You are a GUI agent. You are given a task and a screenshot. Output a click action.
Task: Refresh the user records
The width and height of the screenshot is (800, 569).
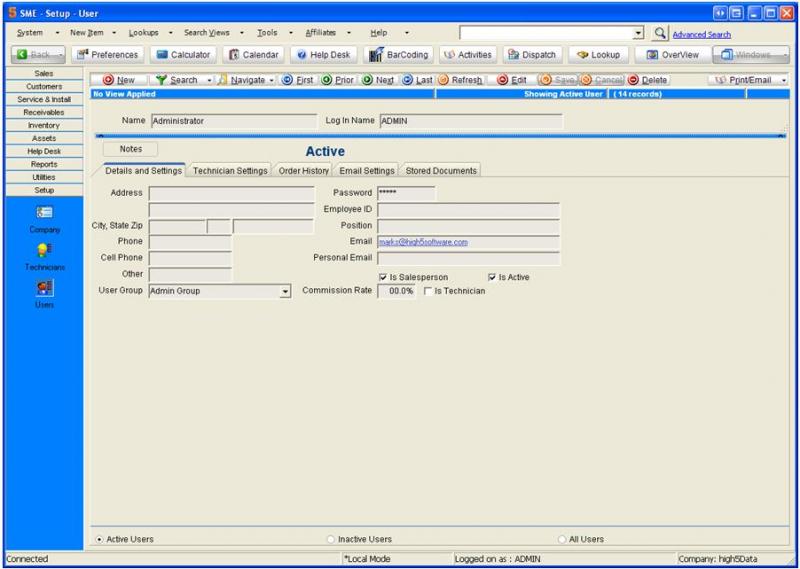coord(460,80)
